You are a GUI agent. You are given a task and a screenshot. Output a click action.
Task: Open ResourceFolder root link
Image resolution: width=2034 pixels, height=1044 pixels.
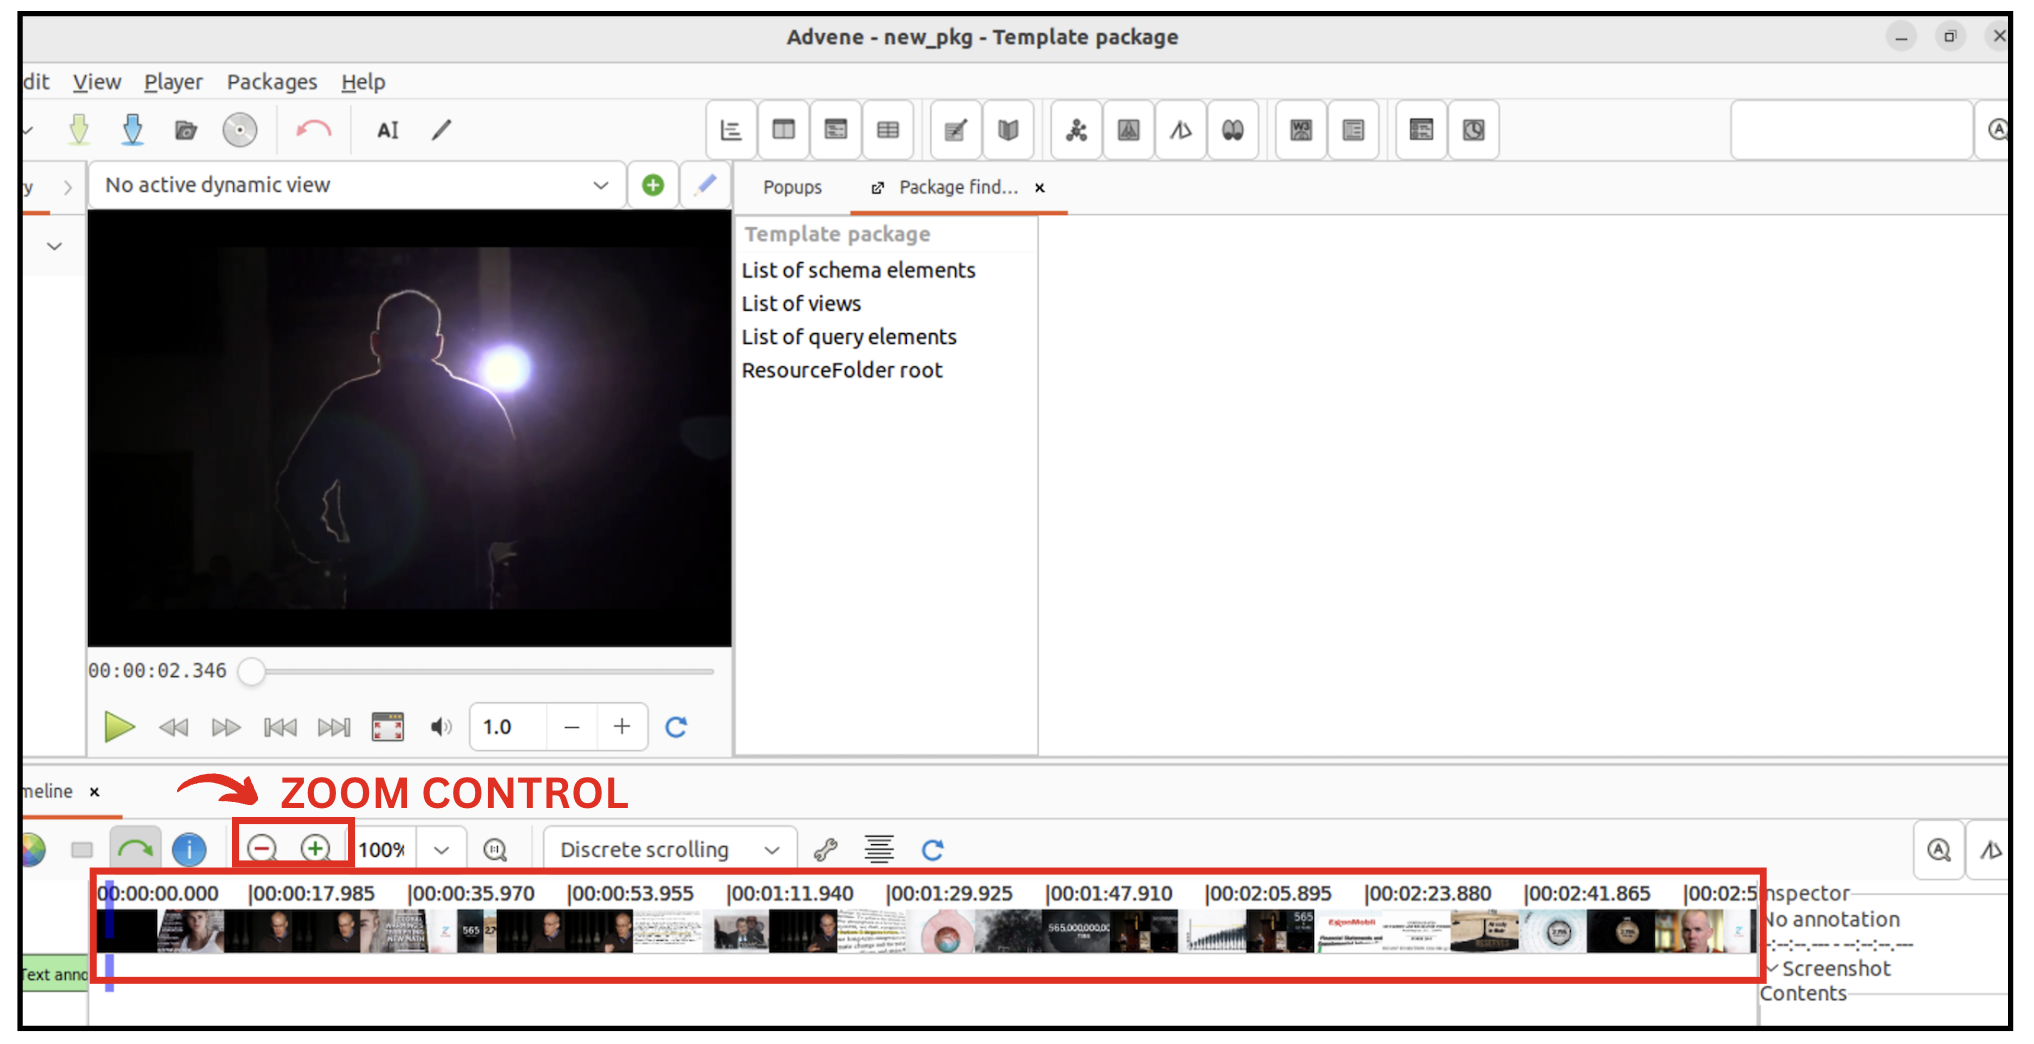point(842,370)
